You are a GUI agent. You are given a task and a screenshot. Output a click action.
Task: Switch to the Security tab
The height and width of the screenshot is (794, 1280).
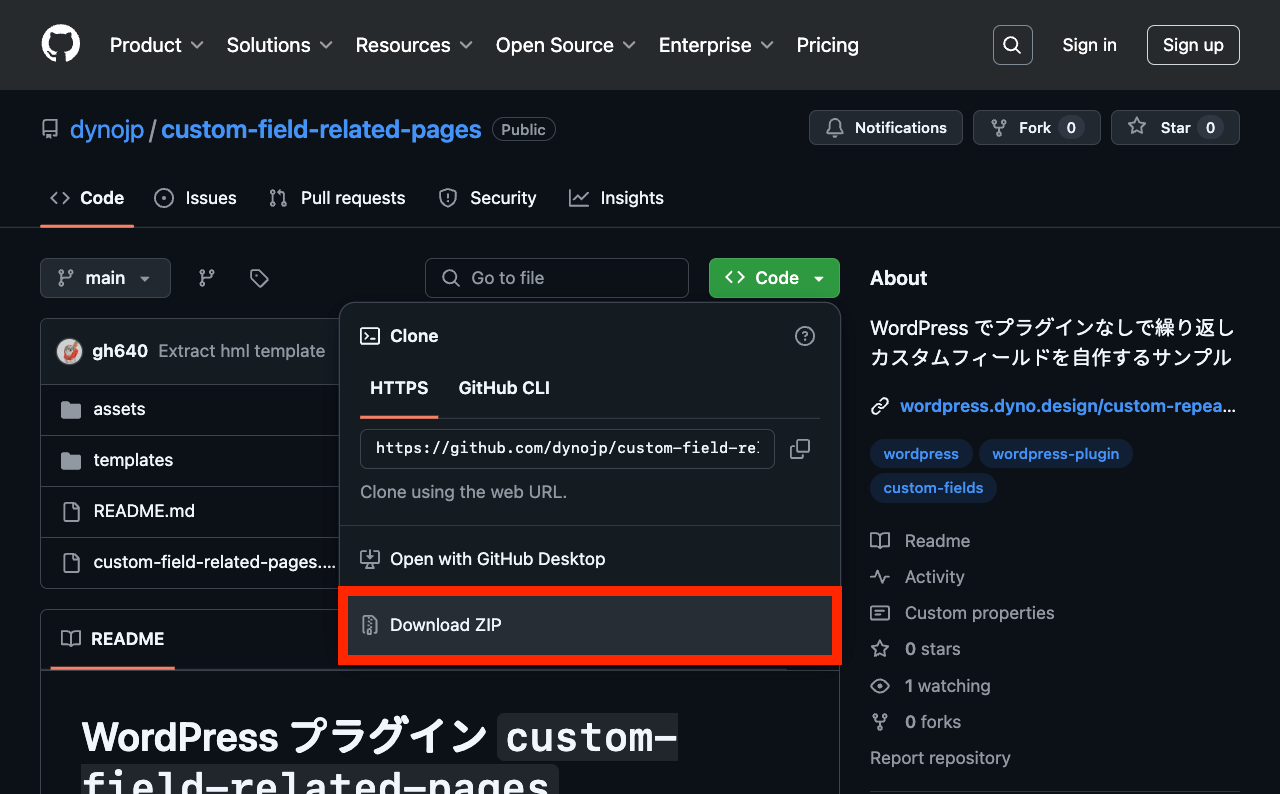click(487, 198)
